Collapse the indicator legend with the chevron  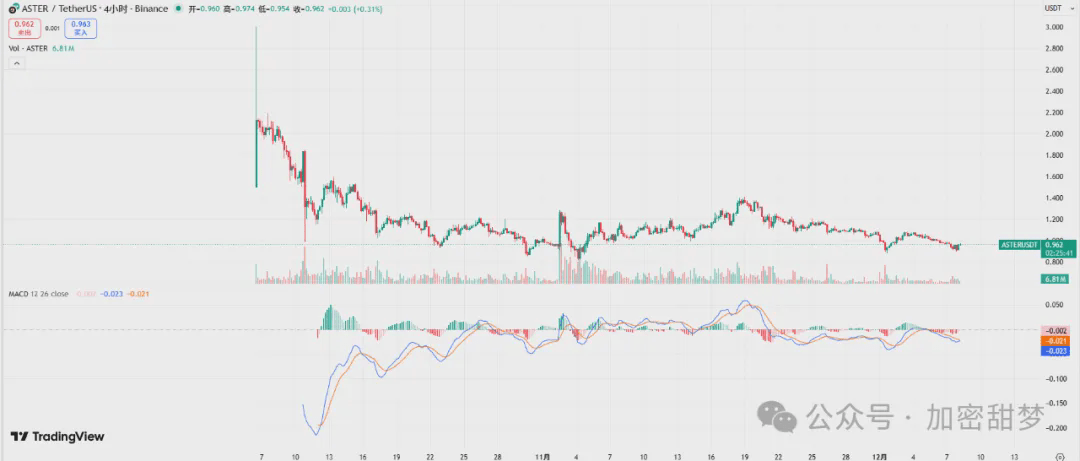(17, 63)
